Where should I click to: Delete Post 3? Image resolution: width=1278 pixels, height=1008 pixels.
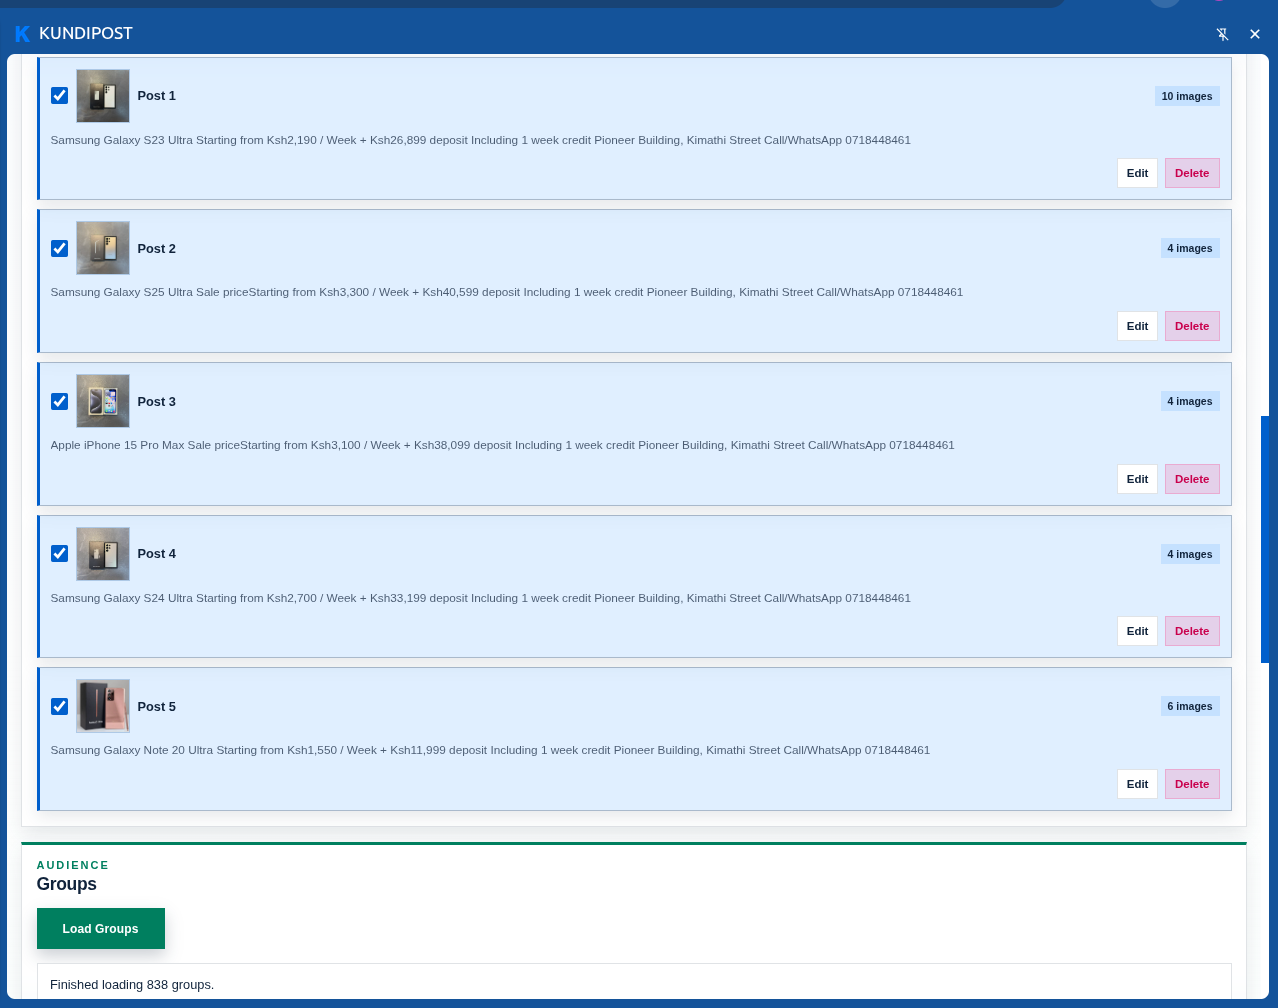click(x=1192, y=479)
